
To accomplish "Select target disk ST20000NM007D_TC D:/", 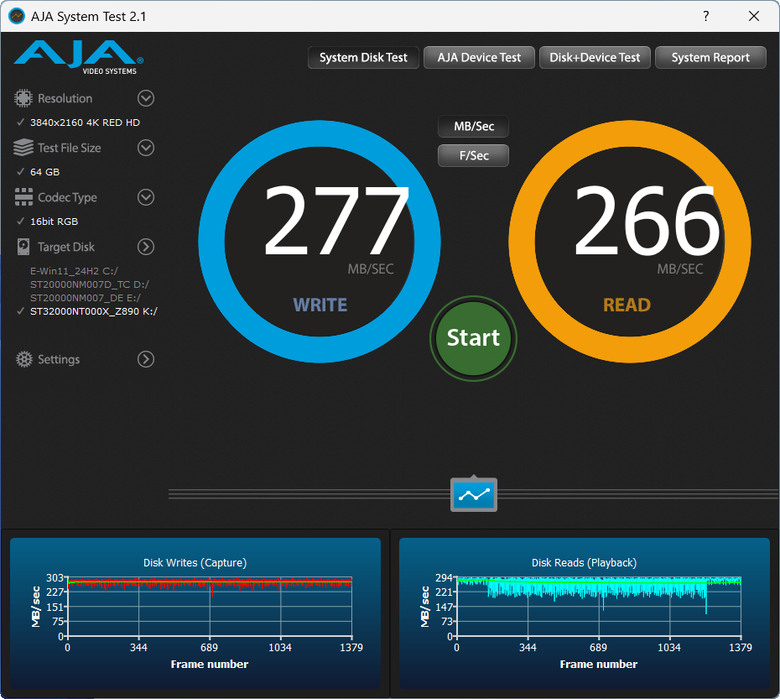I will (x=90, y=285).
